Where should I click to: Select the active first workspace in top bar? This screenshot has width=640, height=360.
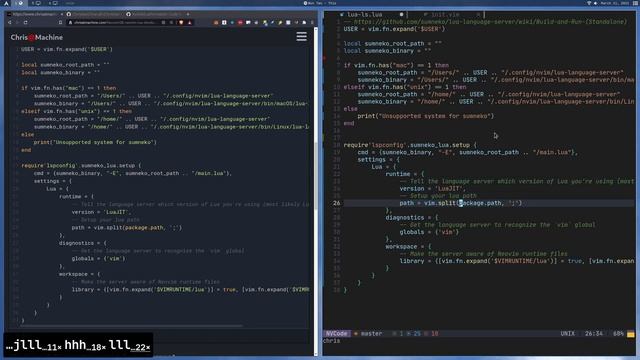click(19, 3)
